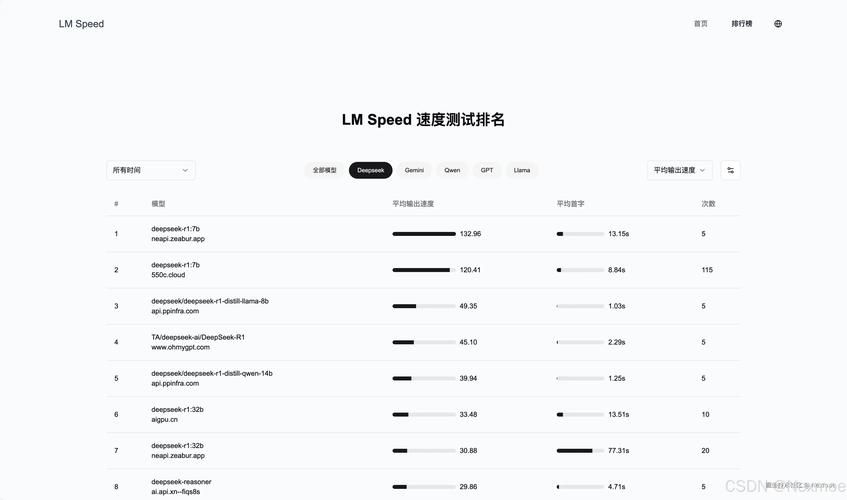Image resolution: width=847 pixels, height=500 pixels.
Task: Open the 平均输出速度 sort dropdown
Action: pos(680,170)
